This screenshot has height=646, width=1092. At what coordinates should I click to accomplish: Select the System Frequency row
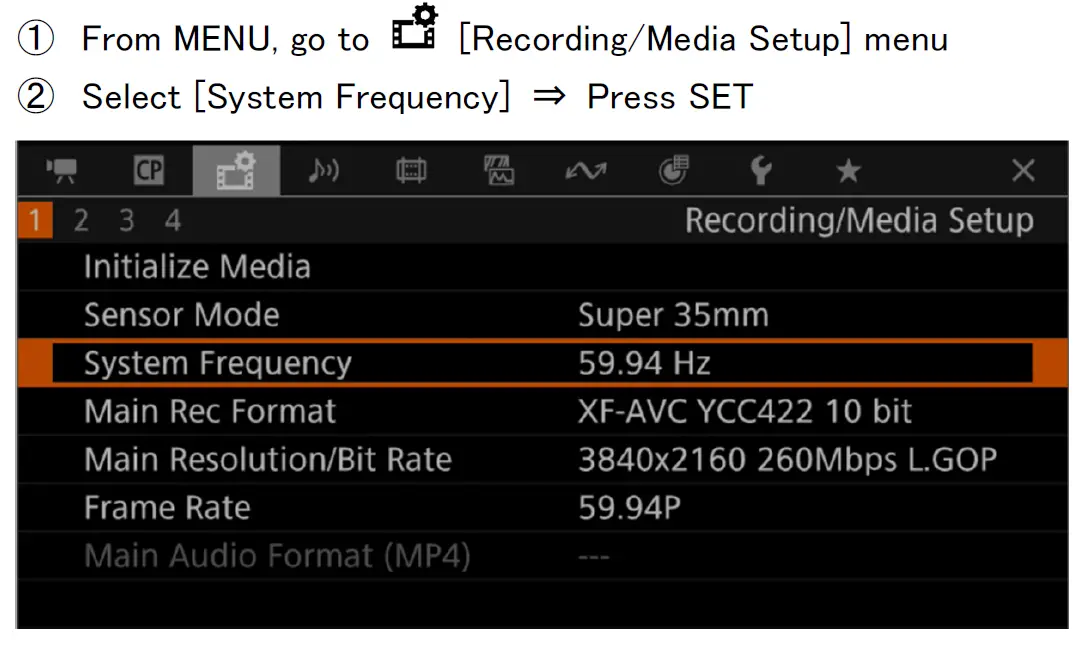tap(540, 363)
